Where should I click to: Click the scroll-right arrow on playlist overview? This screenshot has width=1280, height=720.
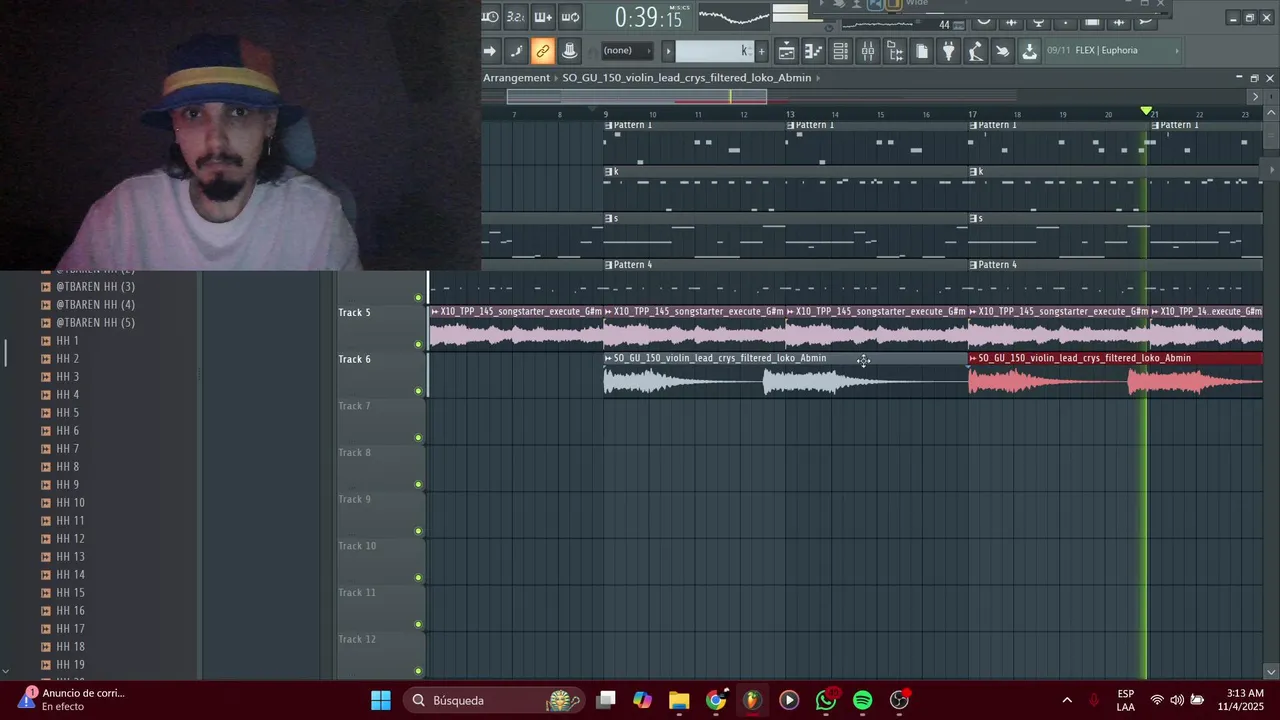[1255, 96]
